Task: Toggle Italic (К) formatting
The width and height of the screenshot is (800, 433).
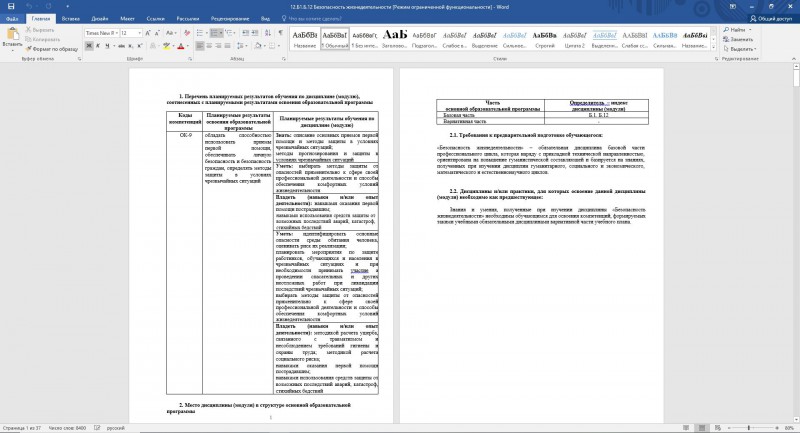Action: 98,46
